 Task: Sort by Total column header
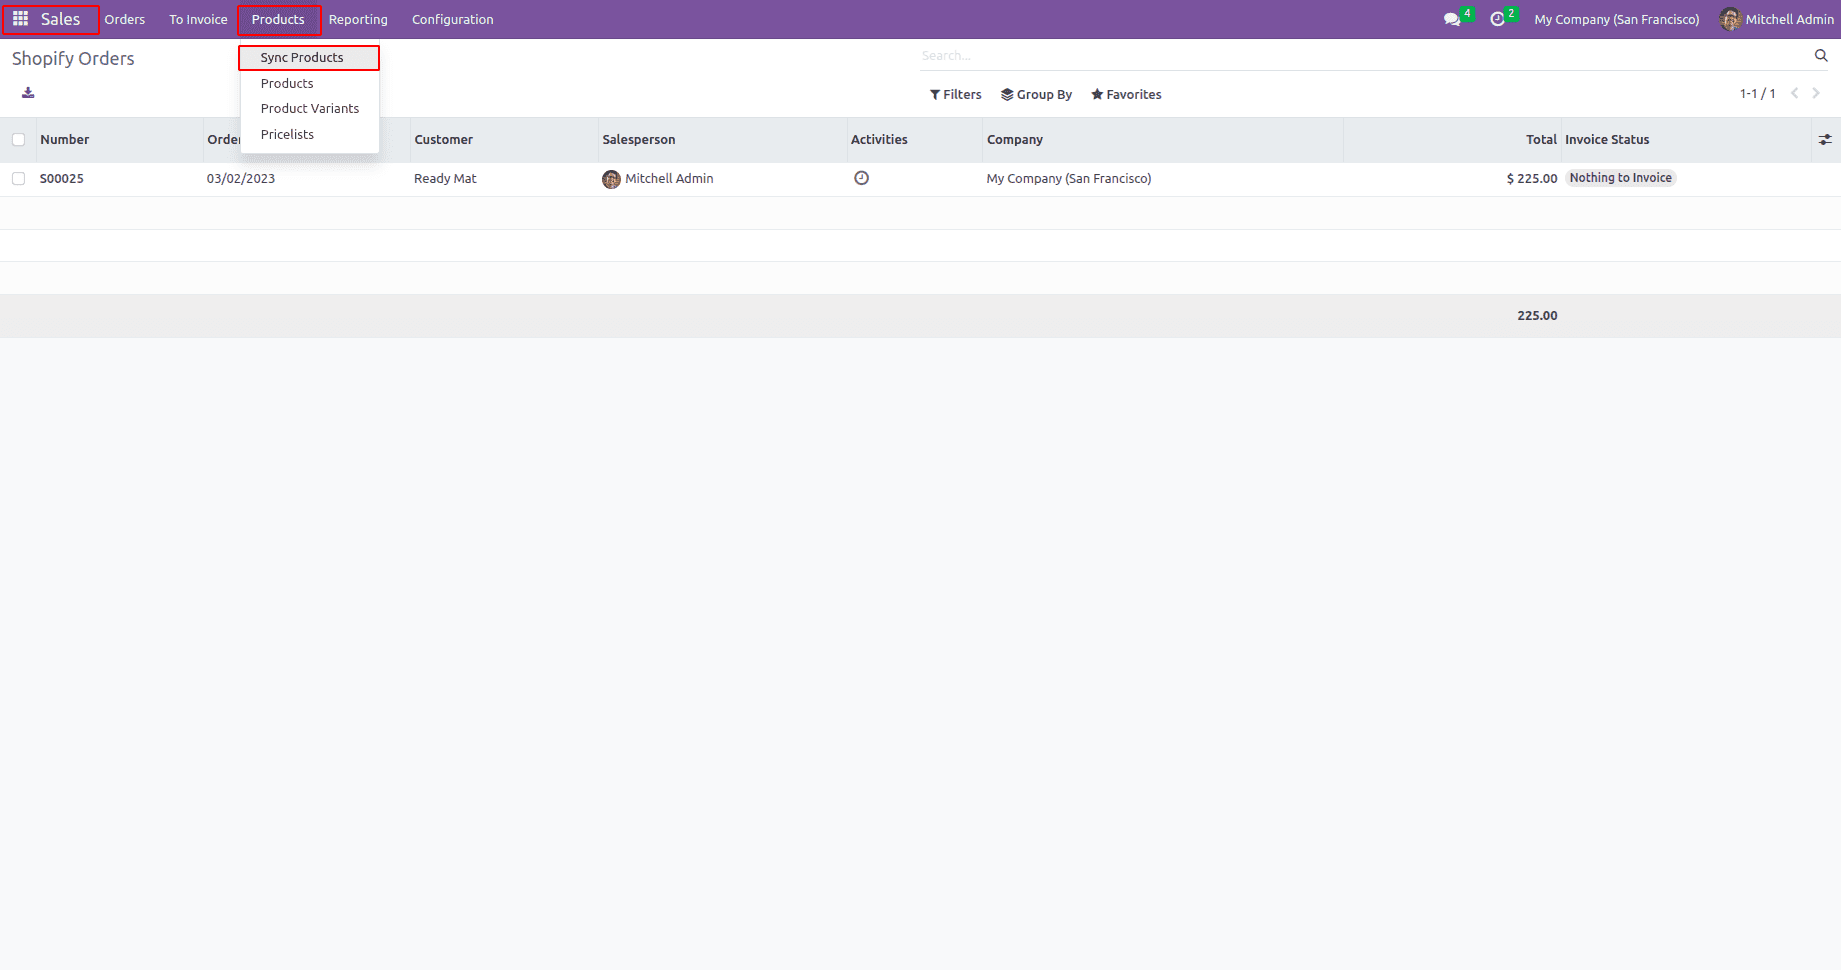tap(1541, 140)
